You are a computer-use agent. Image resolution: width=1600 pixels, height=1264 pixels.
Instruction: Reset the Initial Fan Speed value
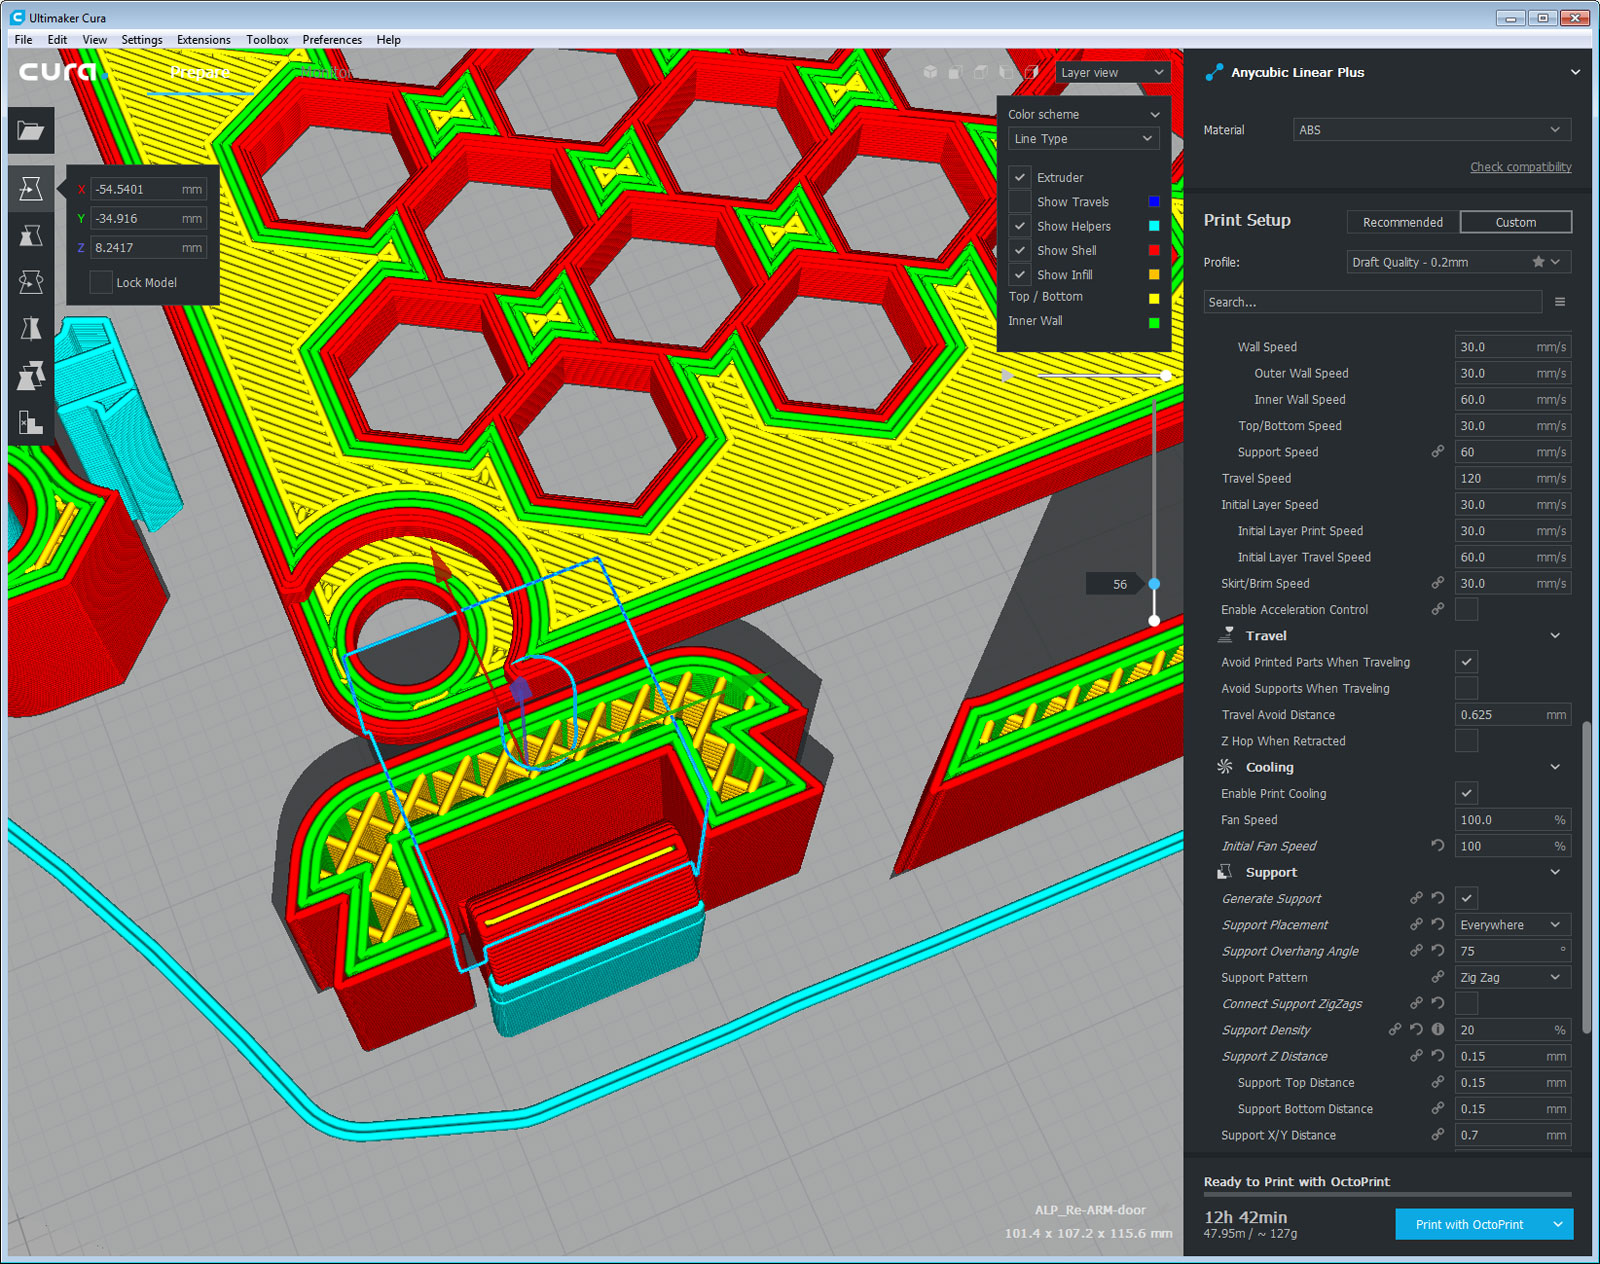pyautogui.click(x=1438, y=846)
